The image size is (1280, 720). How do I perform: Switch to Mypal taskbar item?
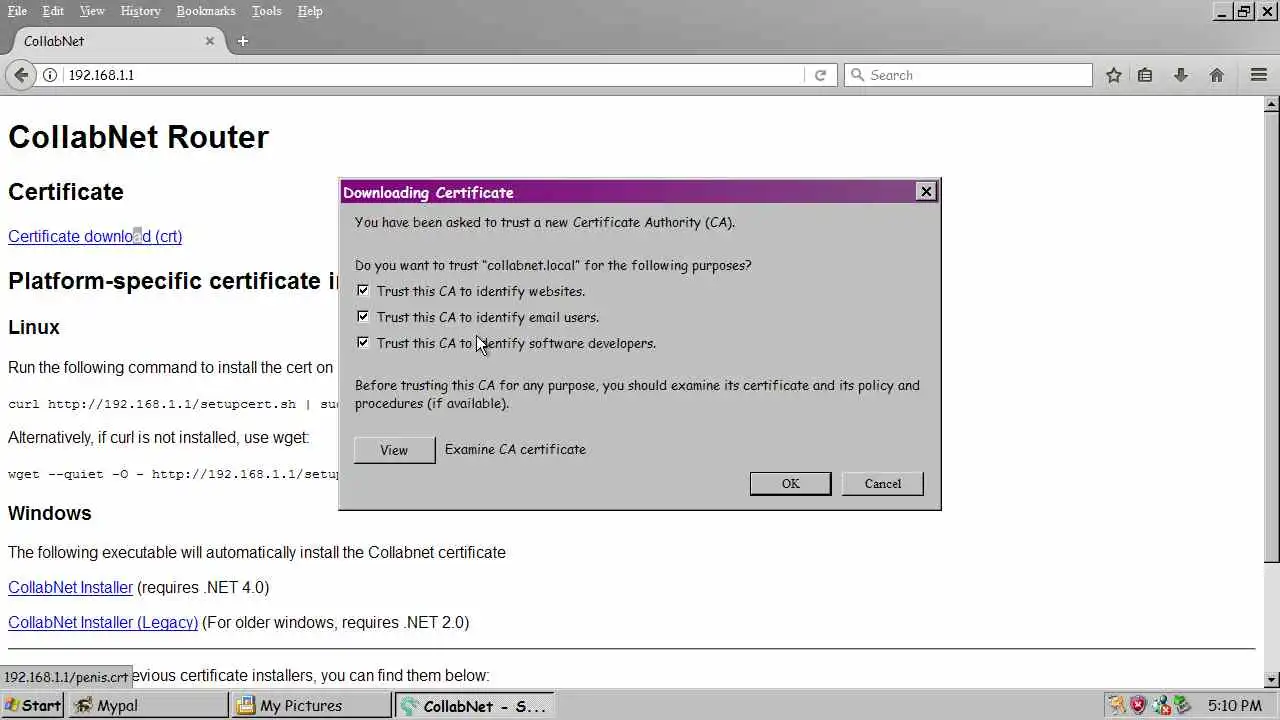click(x=150, y=705)
